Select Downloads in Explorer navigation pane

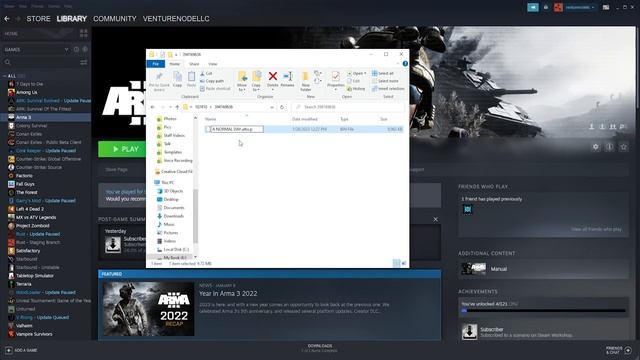[173, 216]
